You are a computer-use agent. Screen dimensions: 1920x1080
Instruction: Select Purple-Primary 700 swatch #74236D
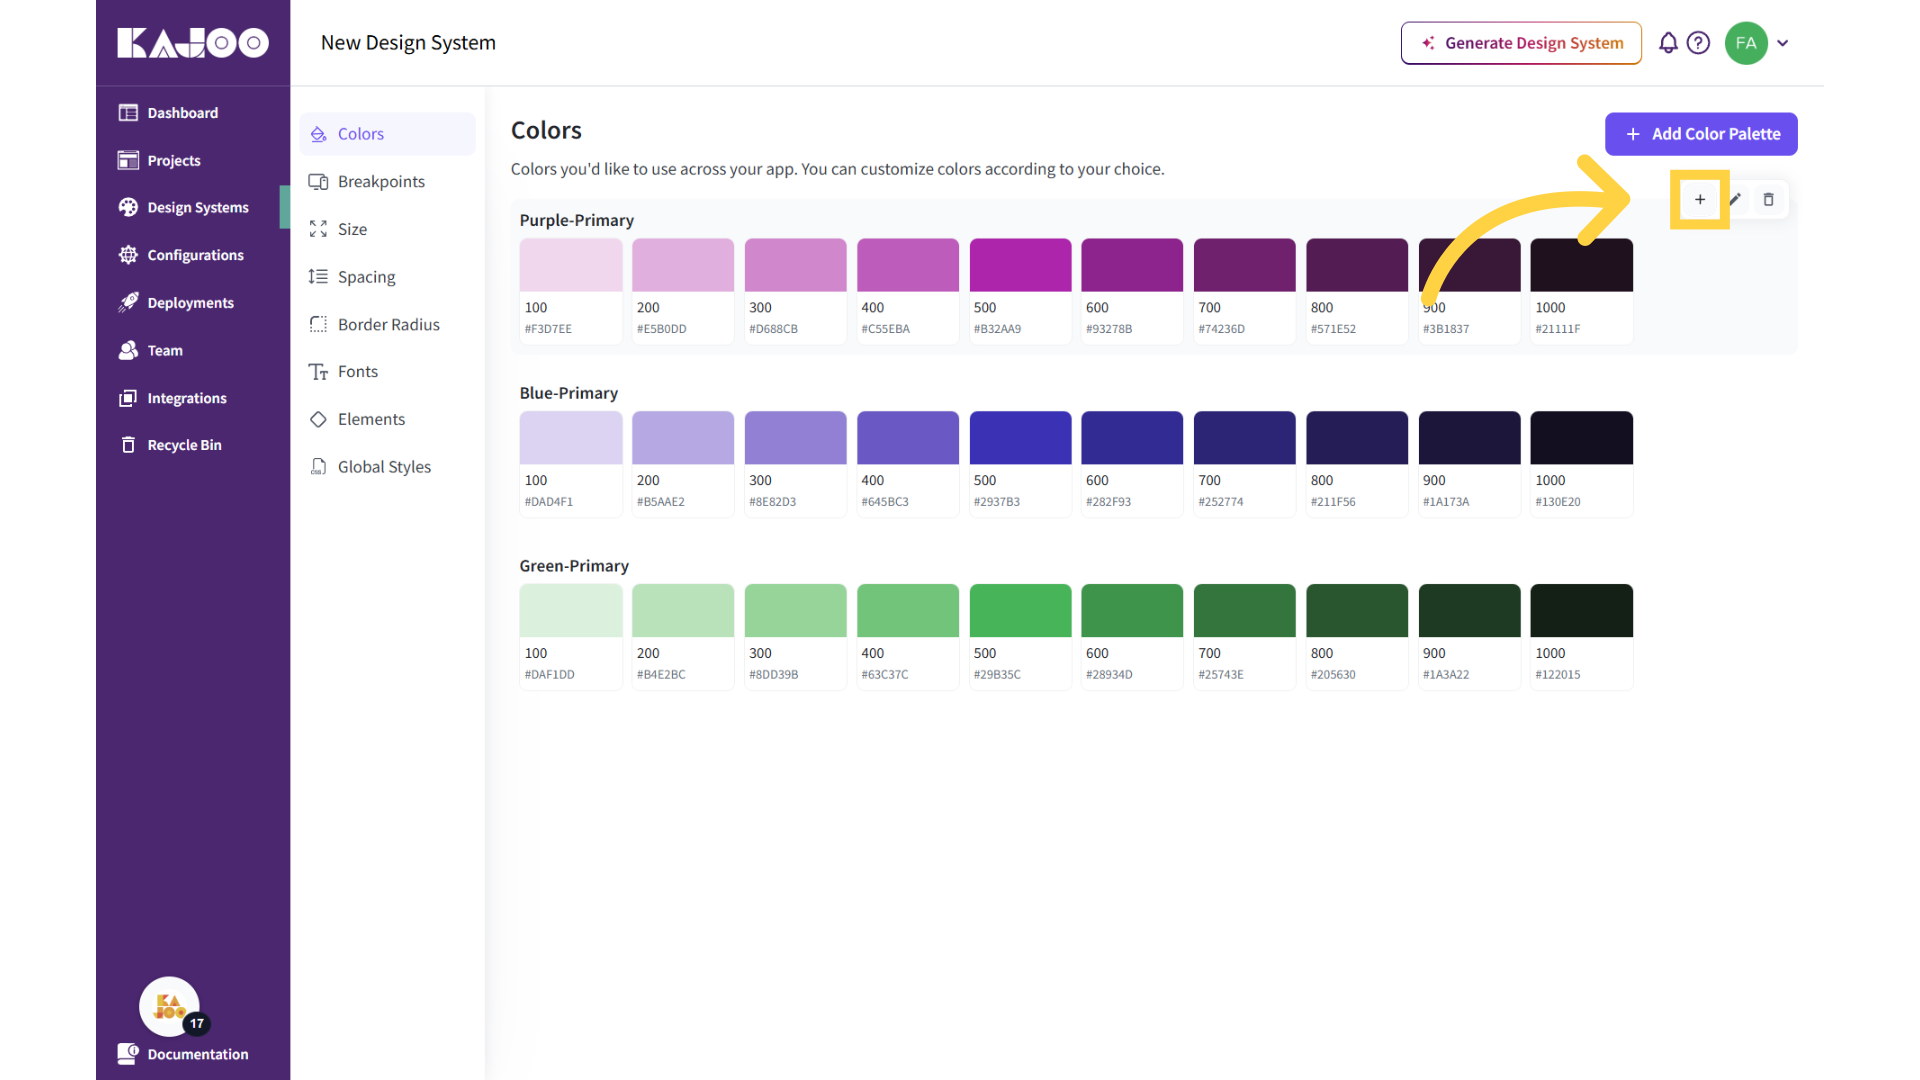click(x=1245, y=292)
